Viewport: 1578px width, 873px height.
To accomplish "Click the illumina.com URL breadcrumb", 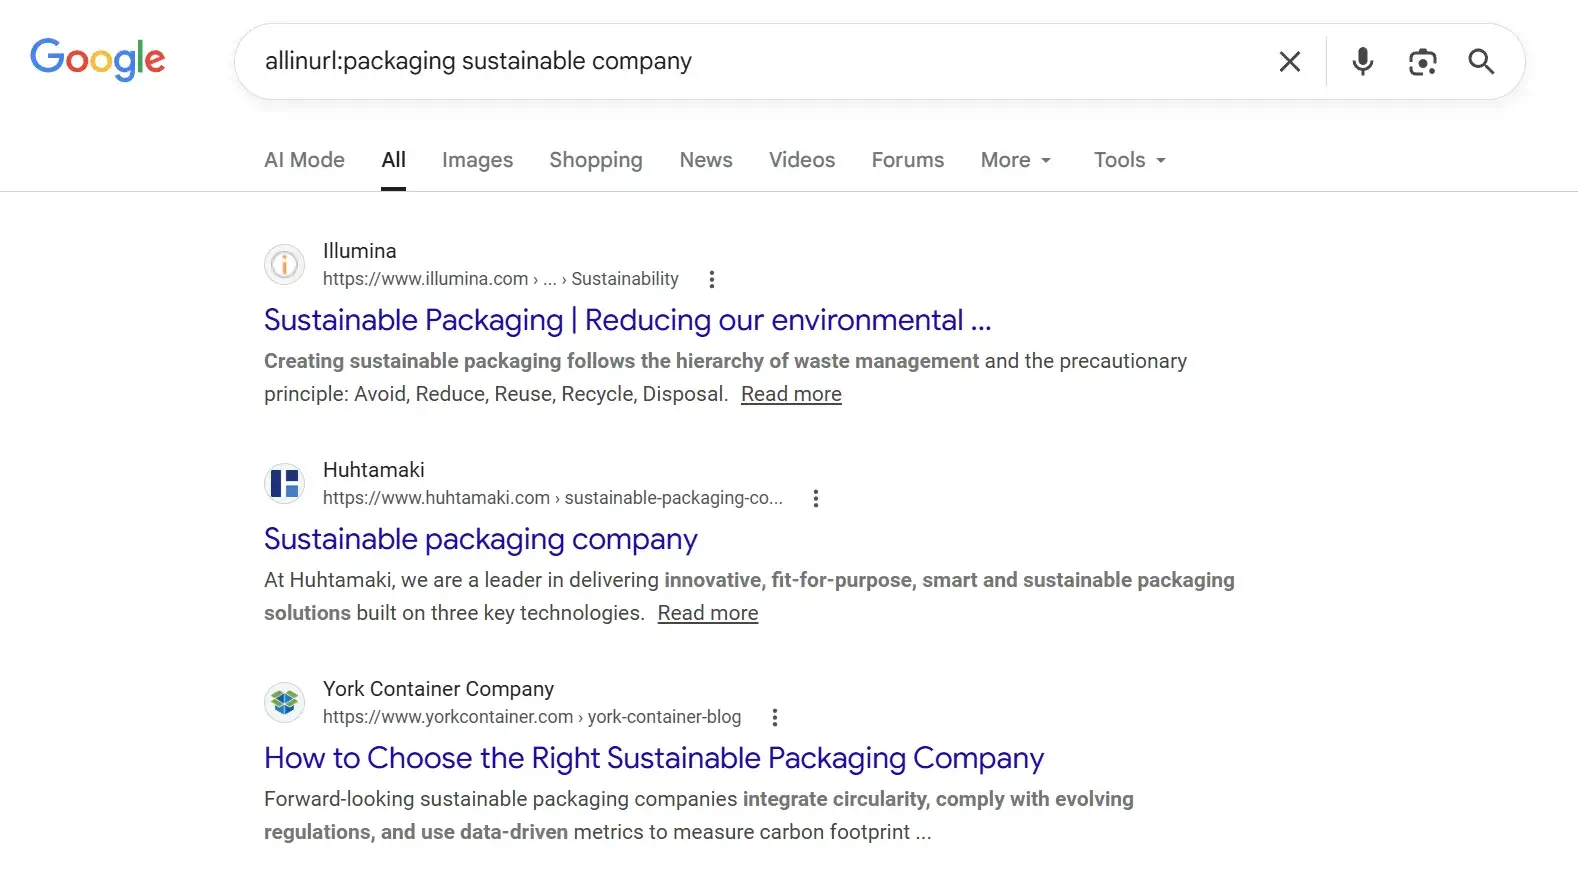I will click(501, 279).
